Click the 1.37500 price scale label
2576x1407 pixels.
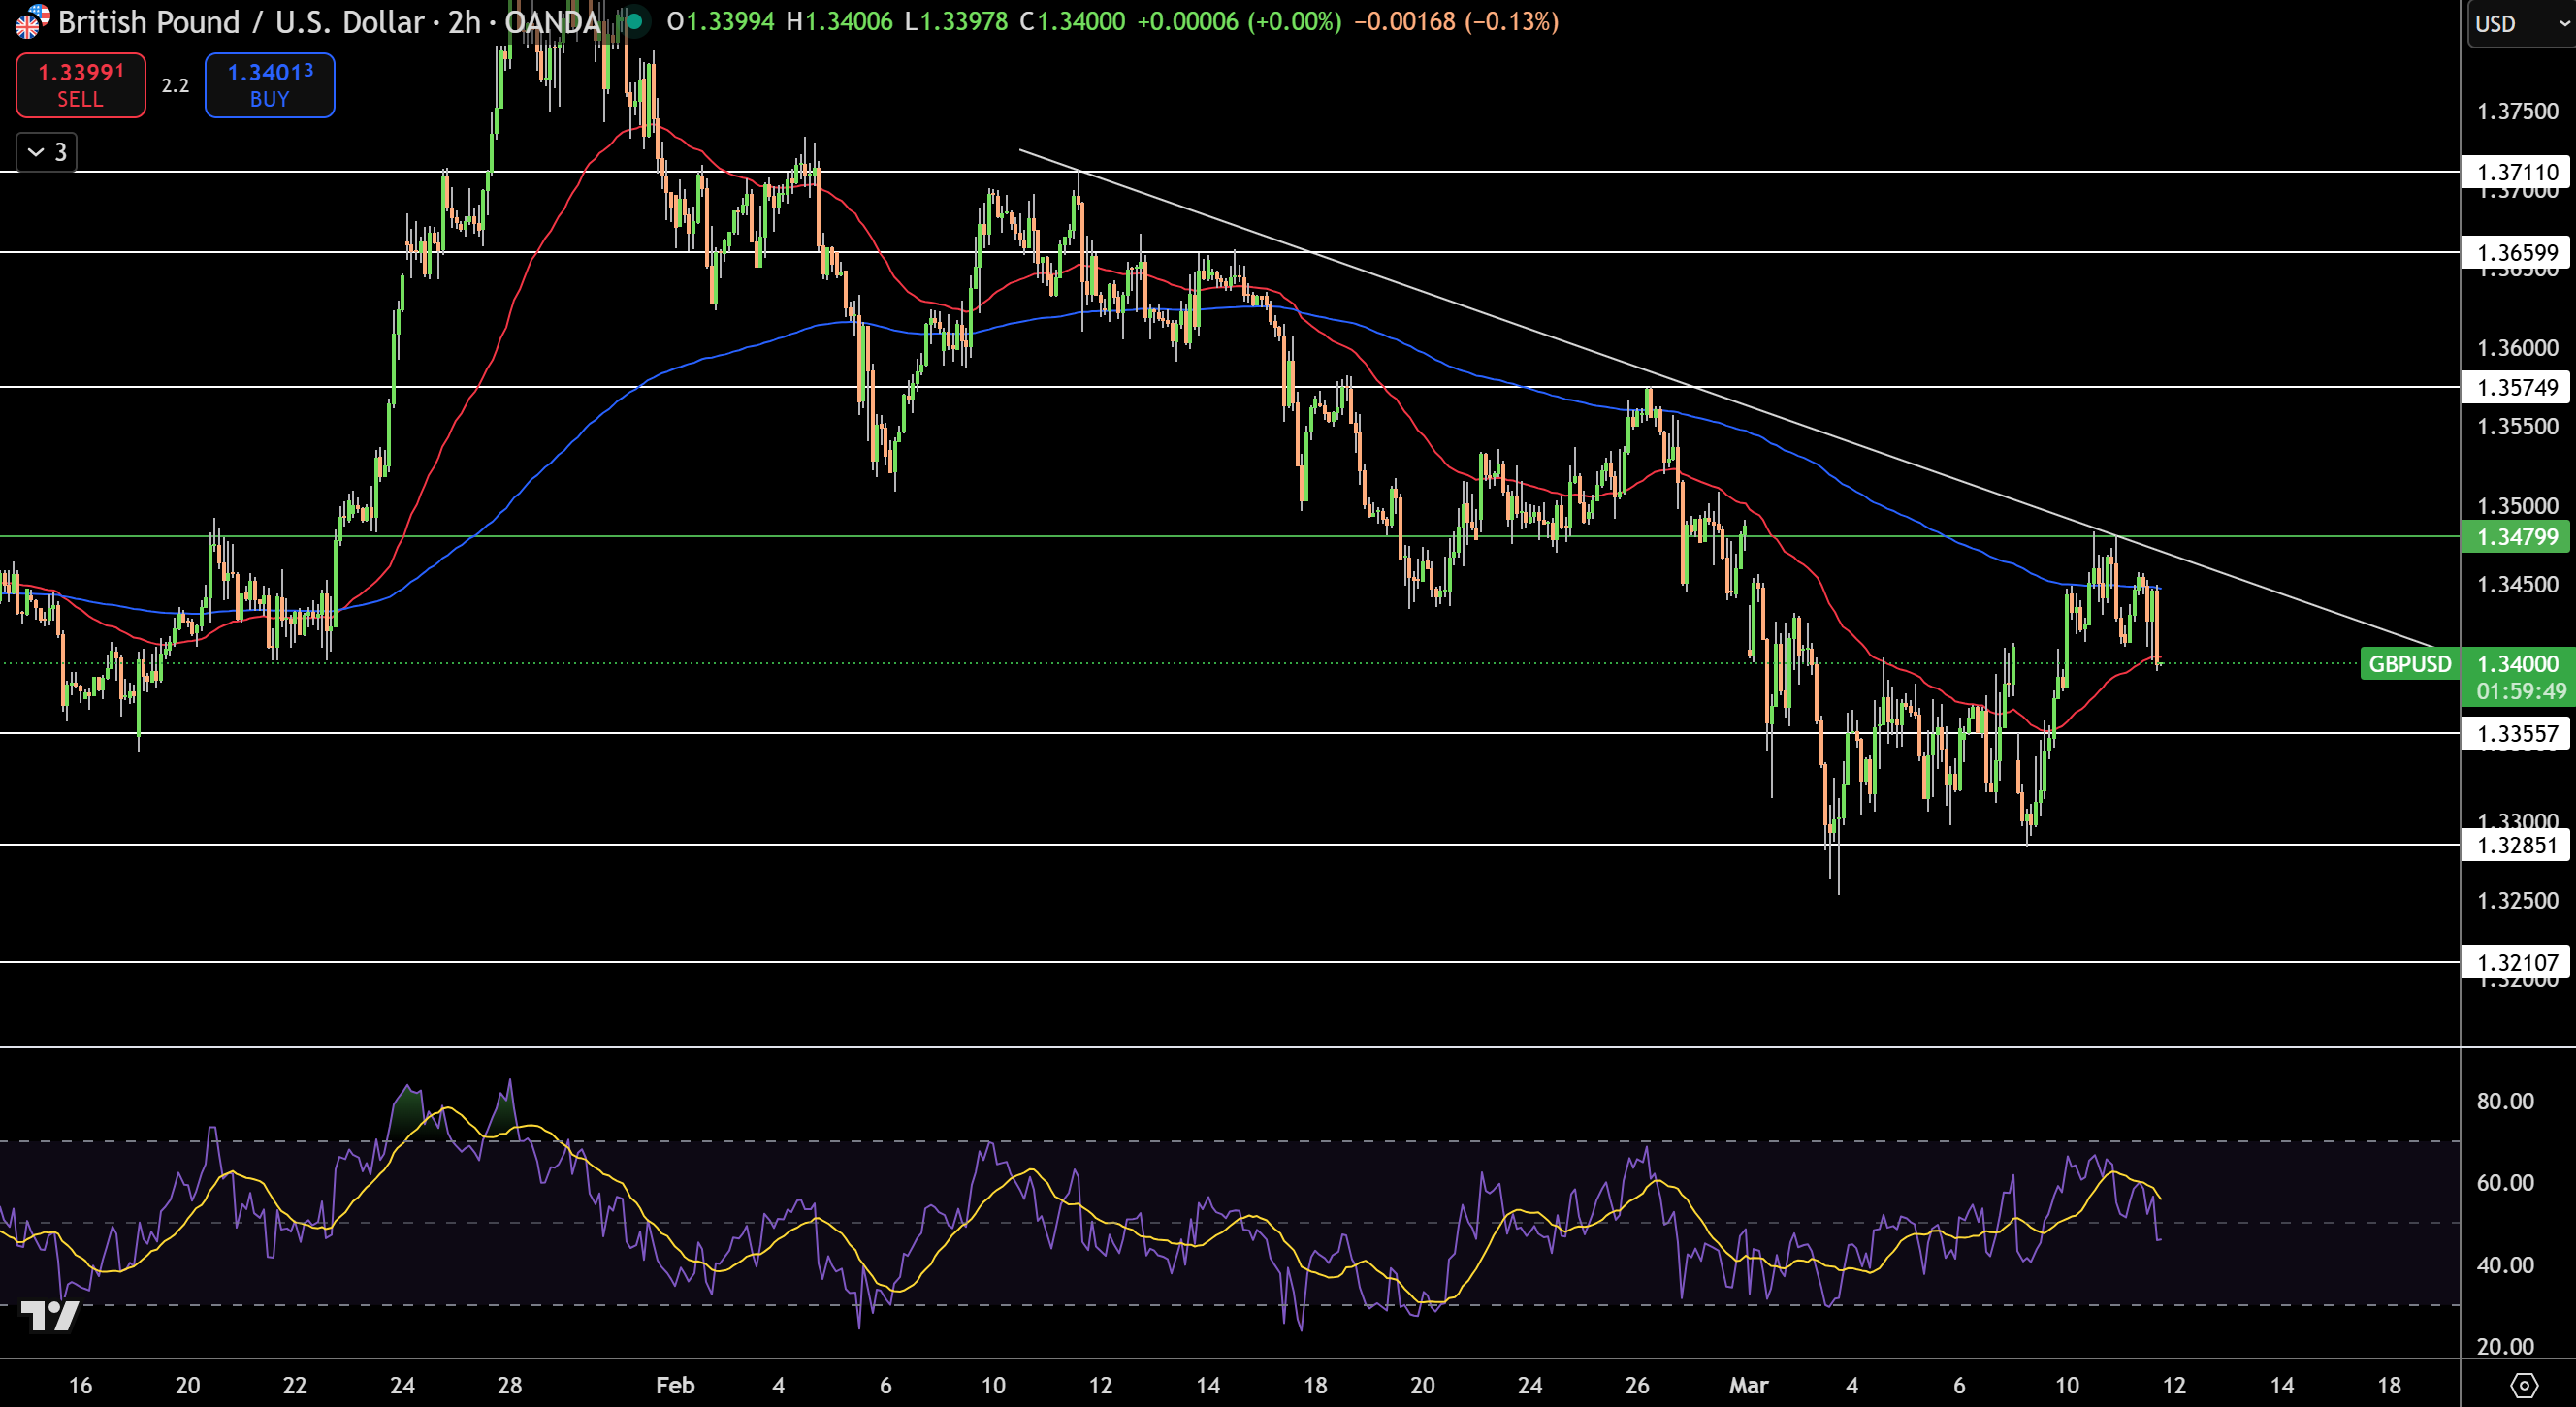click(x=2517, y=111)
